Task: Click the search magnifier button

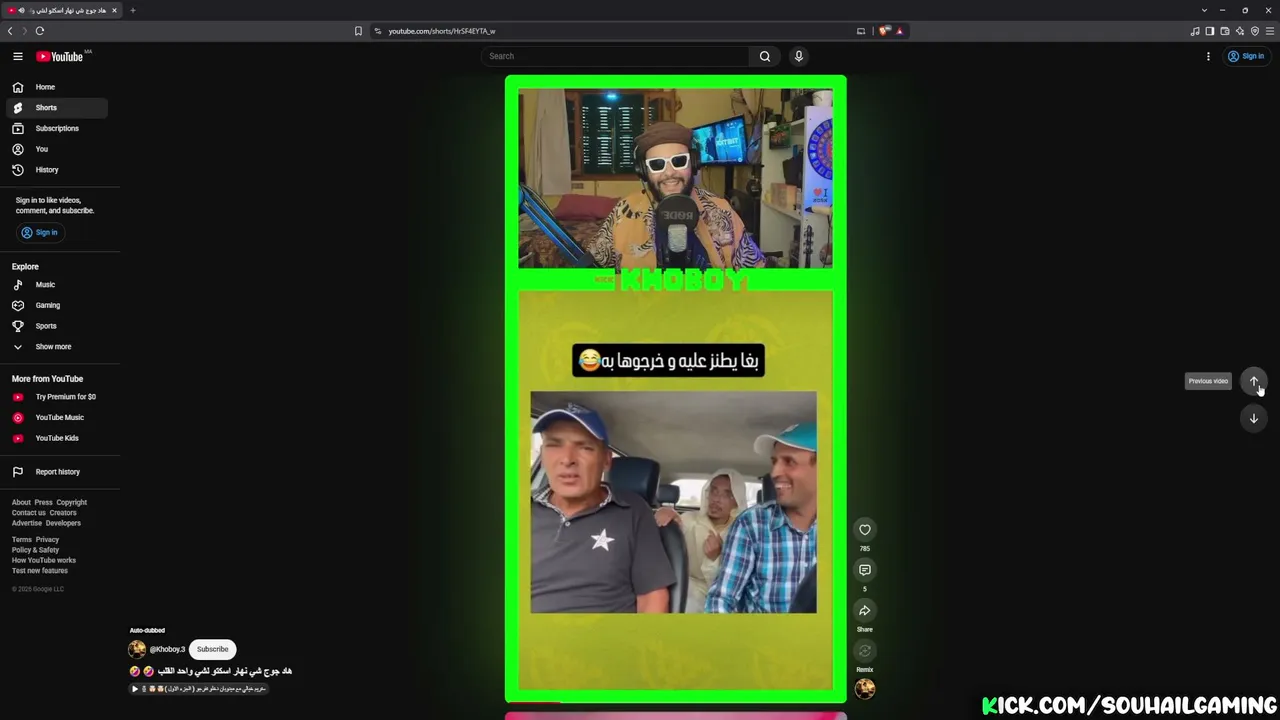Action: [765, 56]
